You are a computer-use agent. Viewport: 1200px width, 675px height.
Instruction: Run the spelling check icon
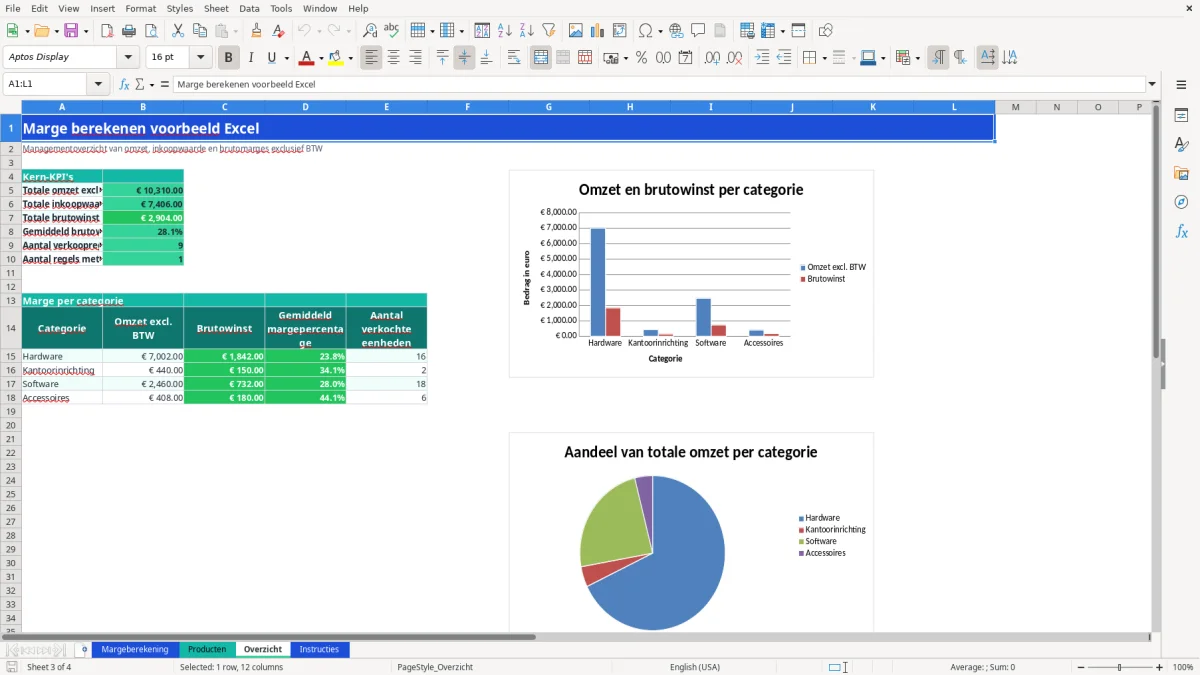392,31
